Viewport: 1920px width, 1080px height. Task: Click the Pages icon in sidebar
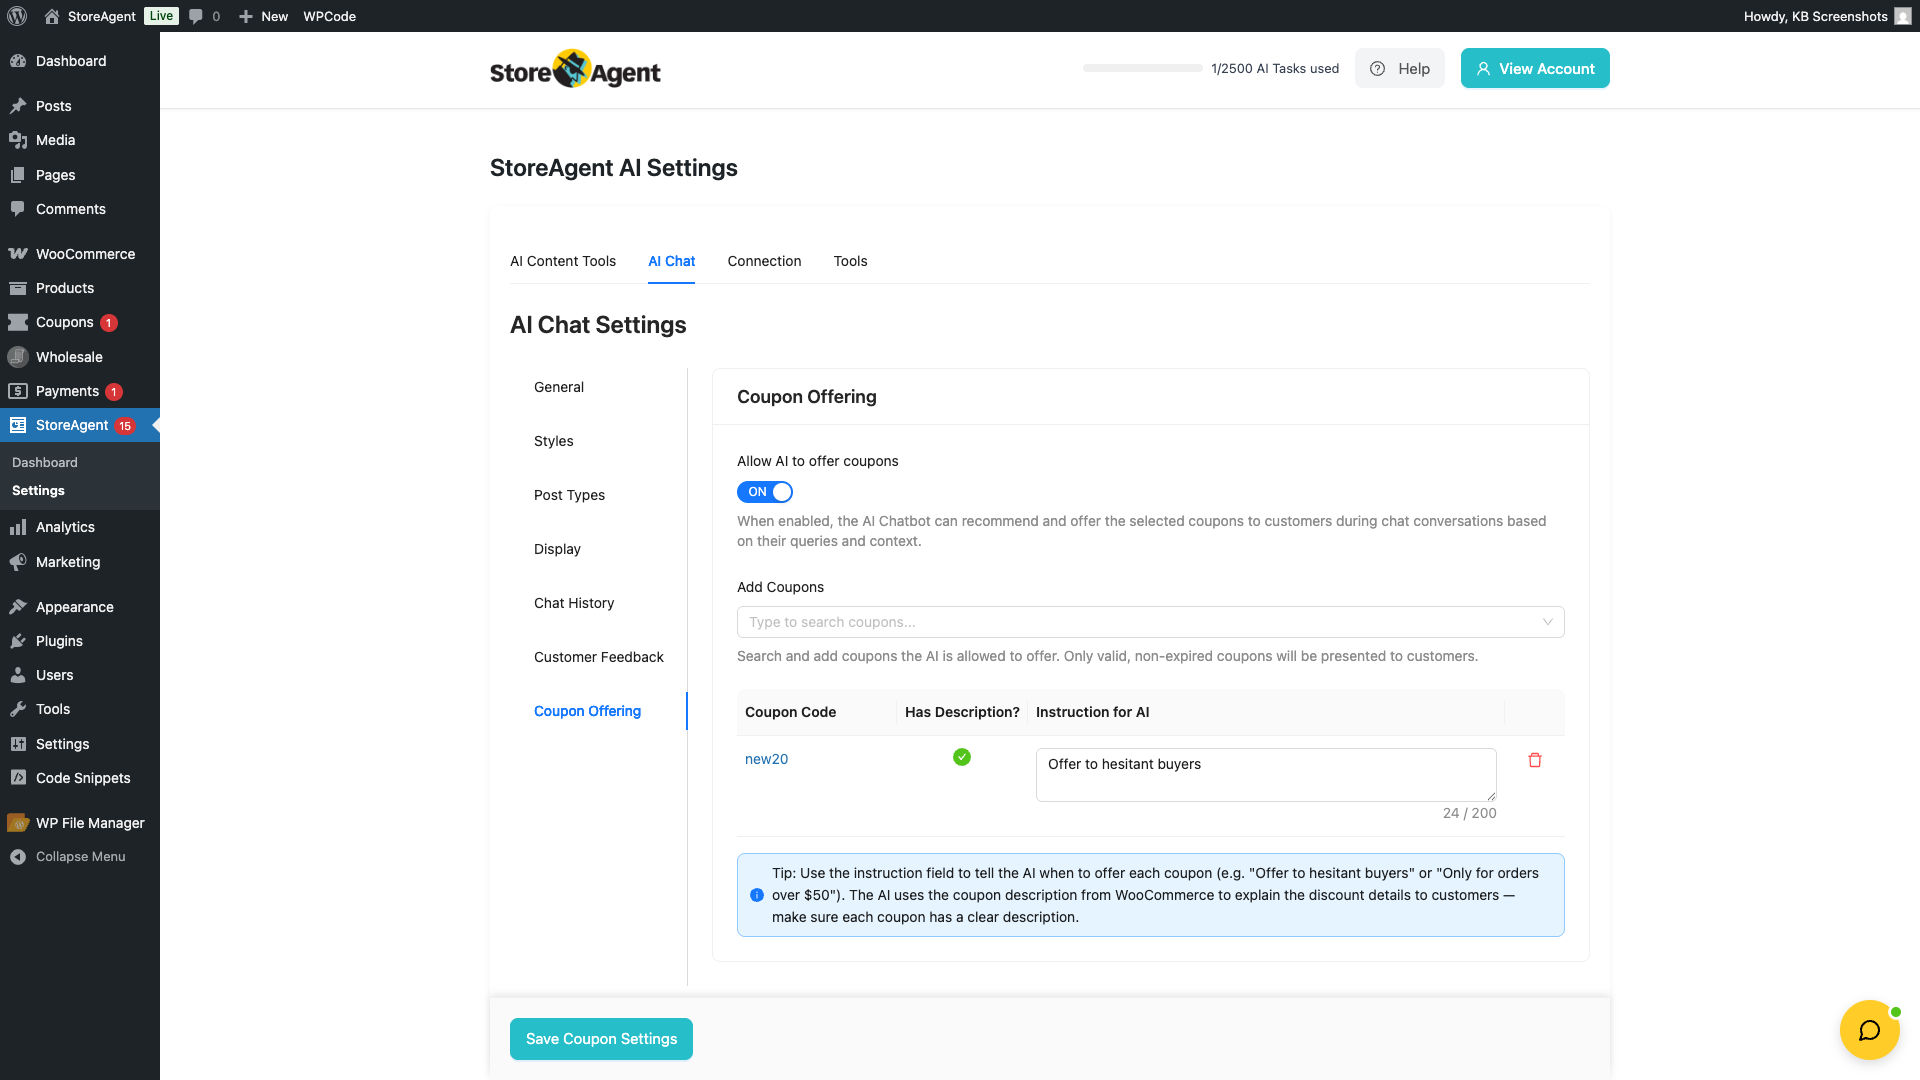[18, 175]
